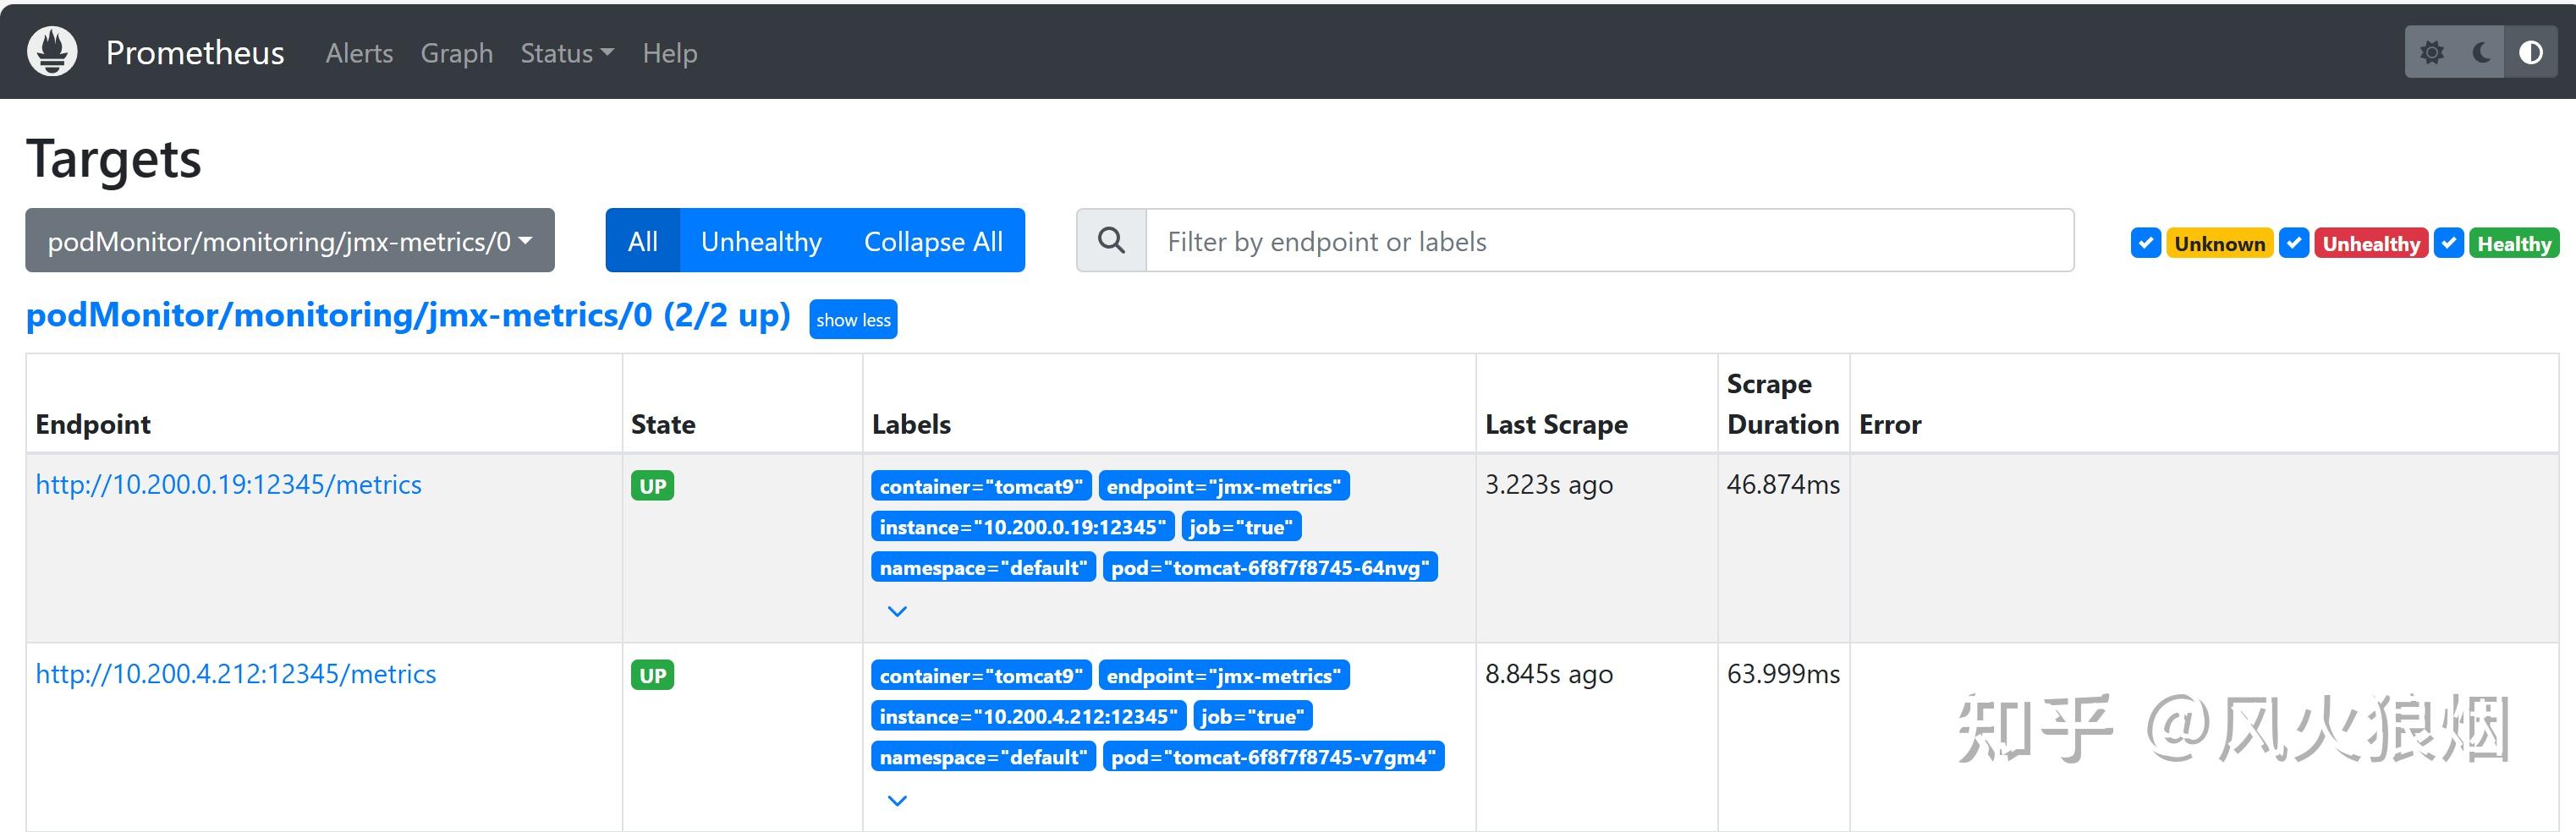Expand labels for the 10.200.4.212 target
The image size is (2576, 832).
tap(897, 800)
